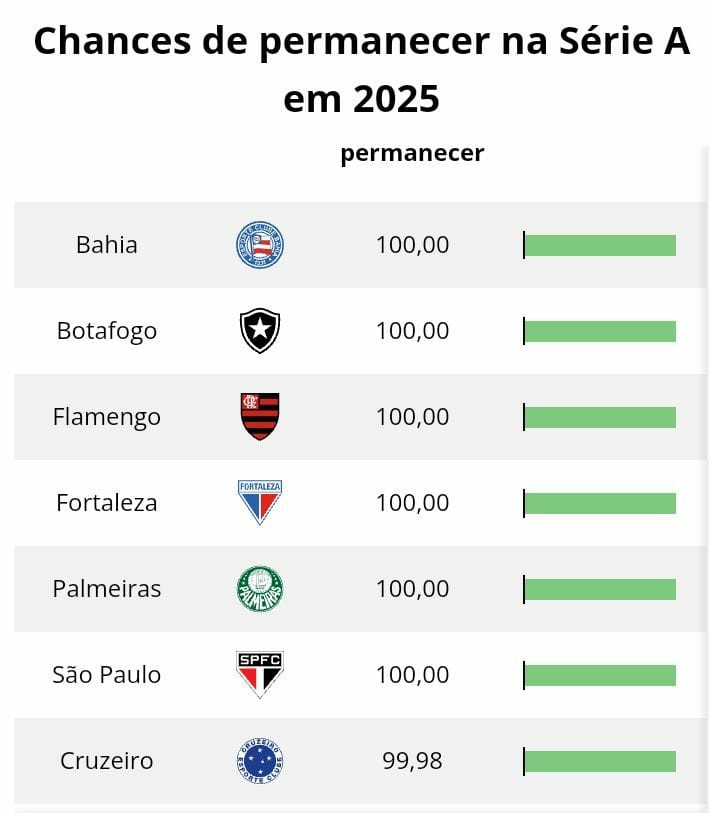
Task: Select the Botafogo team name
Action: [107, 331]
